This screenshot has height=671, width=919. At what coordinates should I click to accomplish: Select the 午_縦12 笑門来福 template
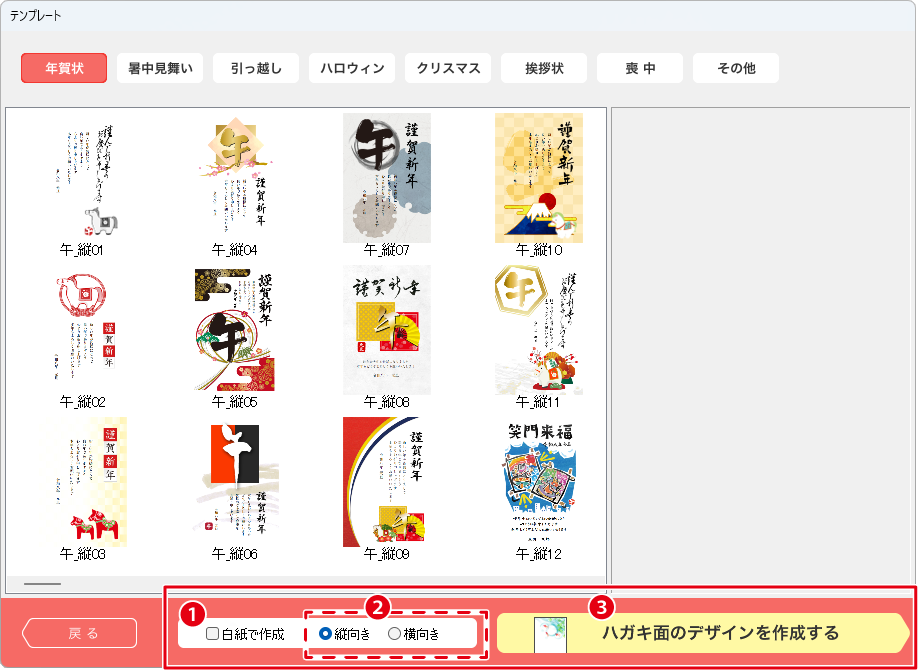point(539,482)
